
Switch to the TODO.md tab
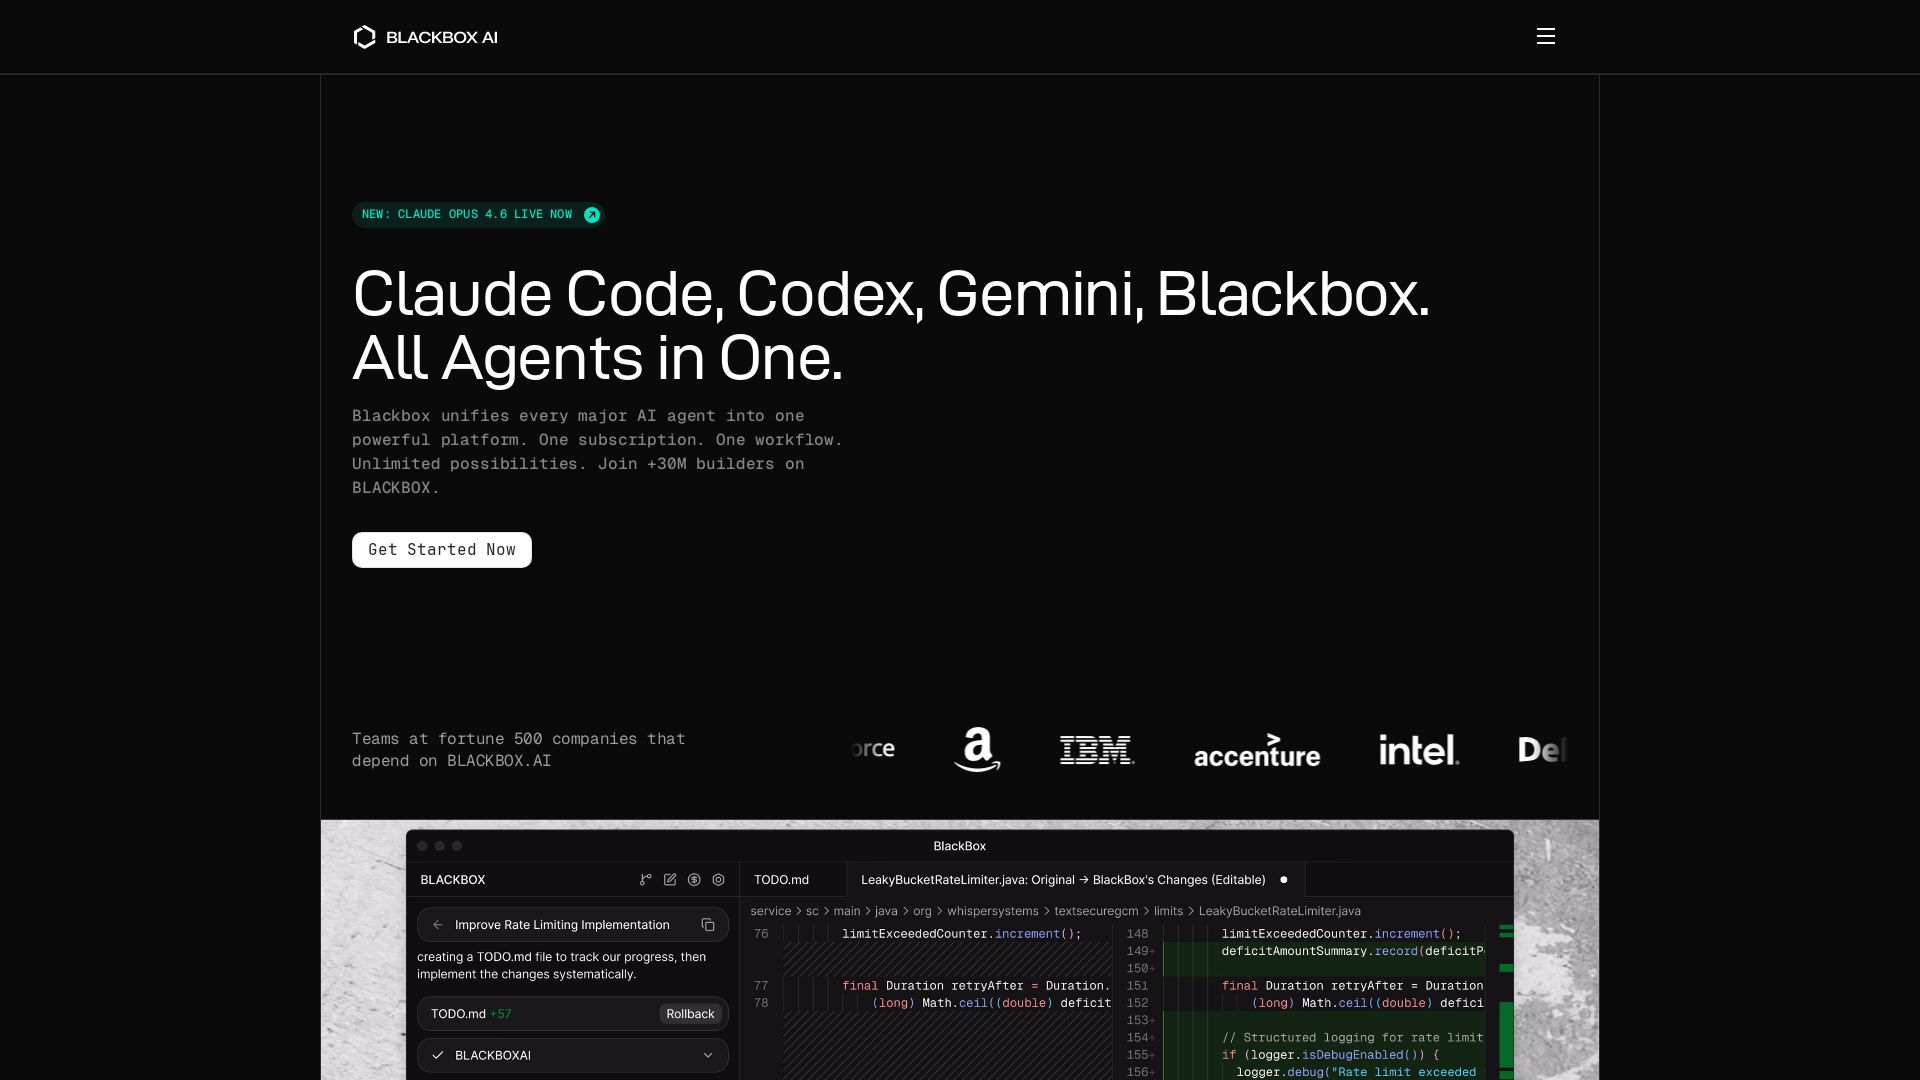[x=782, y=880]
